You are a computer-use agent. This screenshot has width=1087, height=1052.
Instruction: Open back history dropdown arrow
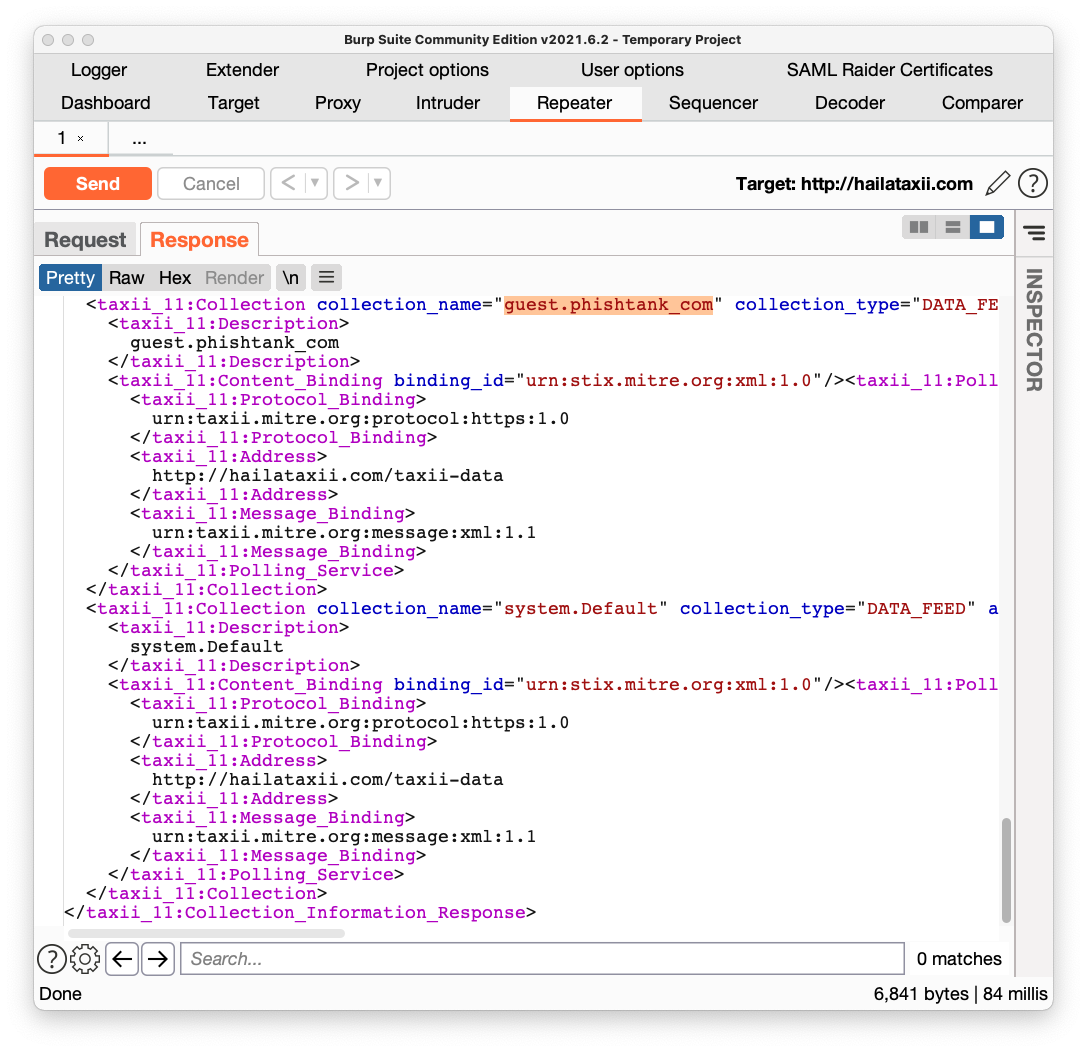pos(315,184)
